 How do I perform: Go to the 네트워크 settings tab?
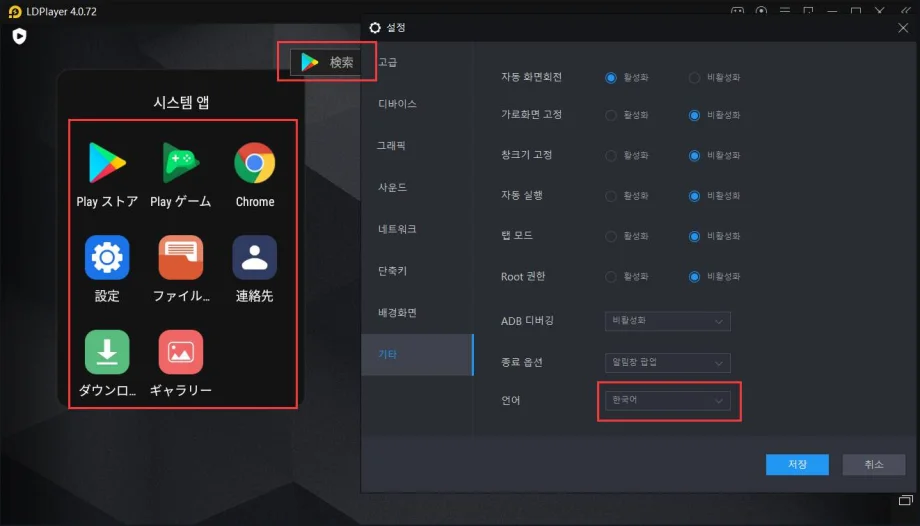click(417, 229)
